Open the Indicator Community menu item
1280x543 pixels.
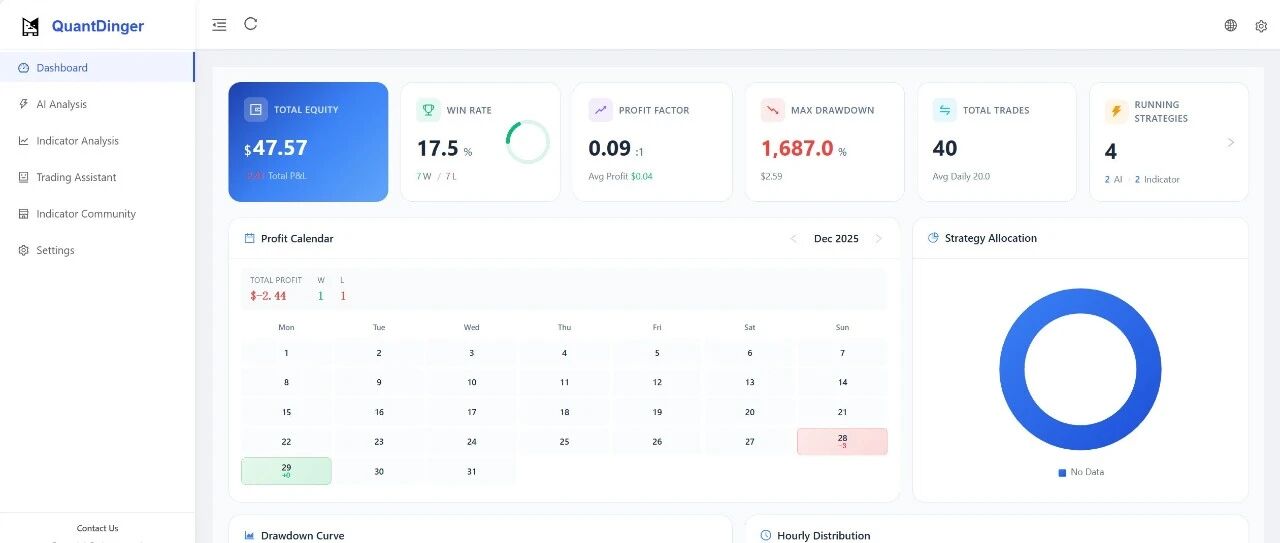[97, 214]
